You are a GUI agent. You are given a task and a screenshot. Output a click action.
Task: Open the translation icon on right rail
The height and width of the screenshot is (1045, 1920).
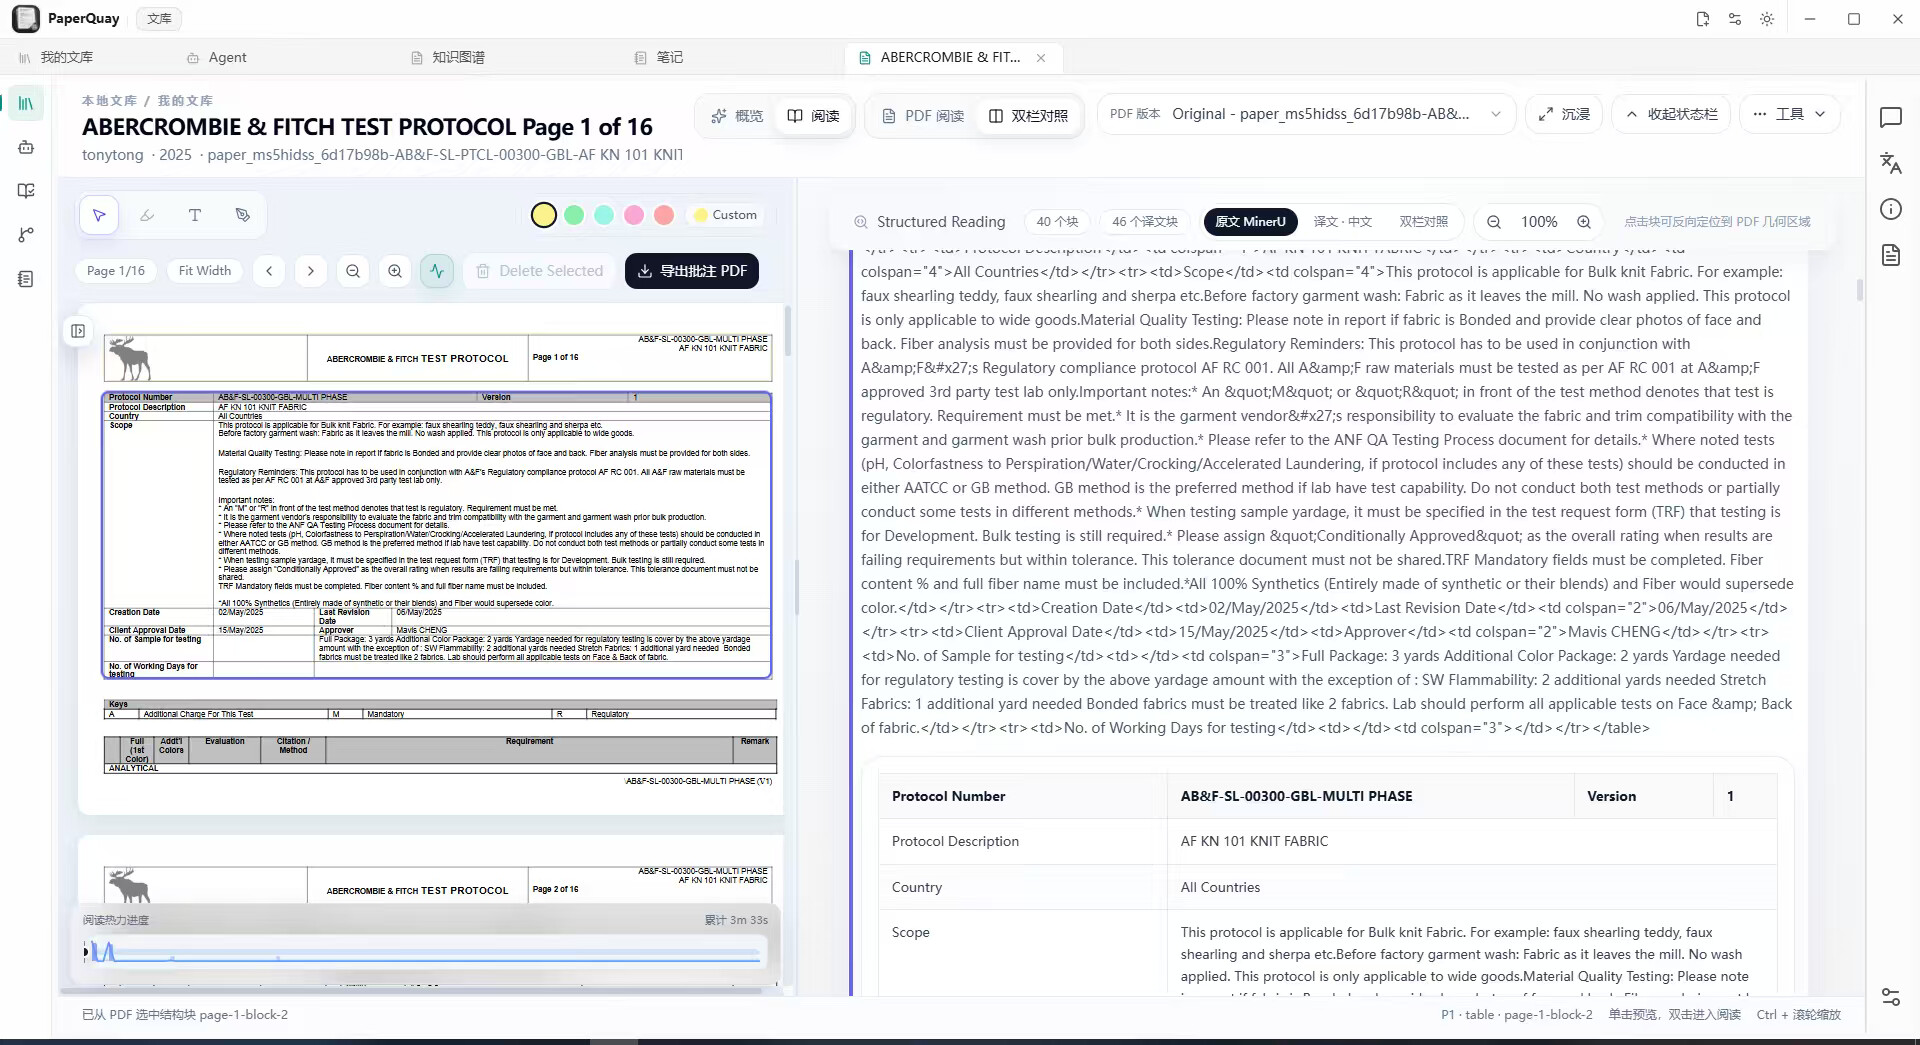pyautogui.click(x=1890, y=163)
